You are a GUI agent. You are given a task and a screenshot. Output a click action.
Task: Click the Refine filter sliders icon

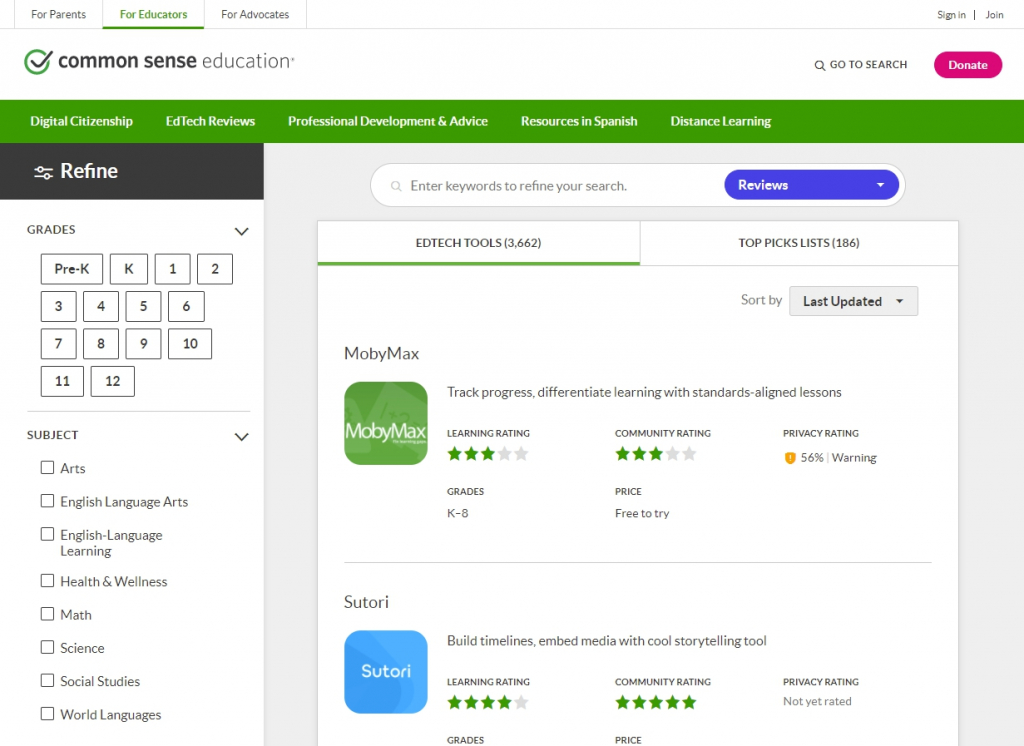pyautogui.click(x=44, y=172)
